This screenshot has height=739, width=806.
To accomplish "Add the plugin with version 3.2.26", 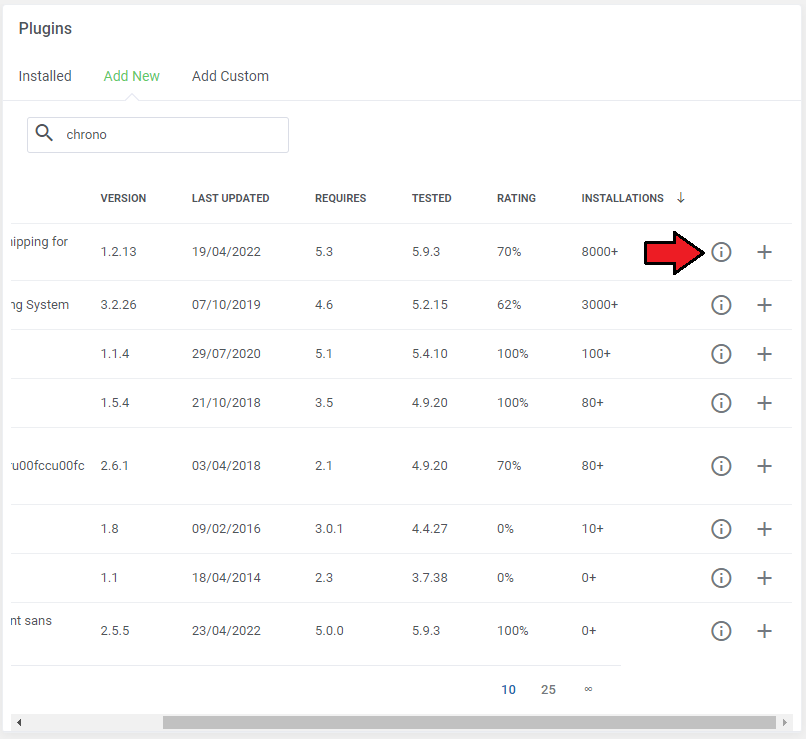I will (764, 305).
